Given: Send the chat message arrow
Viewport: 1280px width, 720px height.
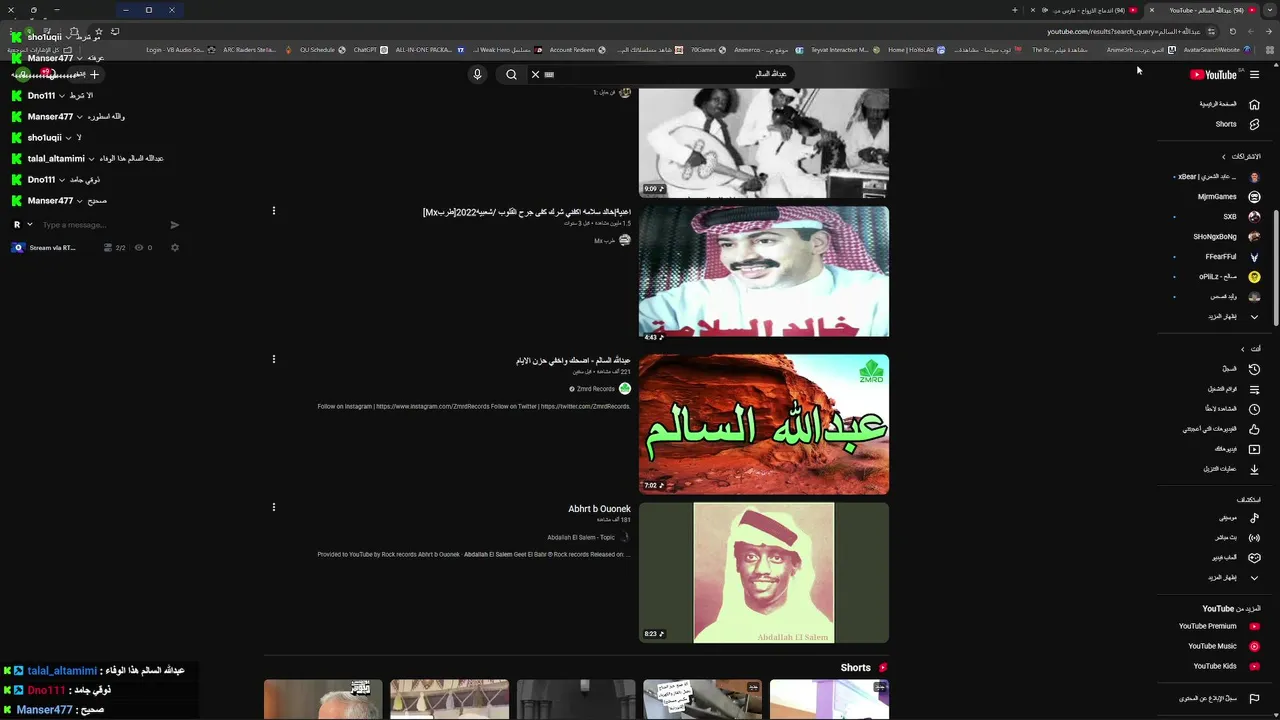Looking at the screenshot, I should pyautogui.click(x=174, y=225).
